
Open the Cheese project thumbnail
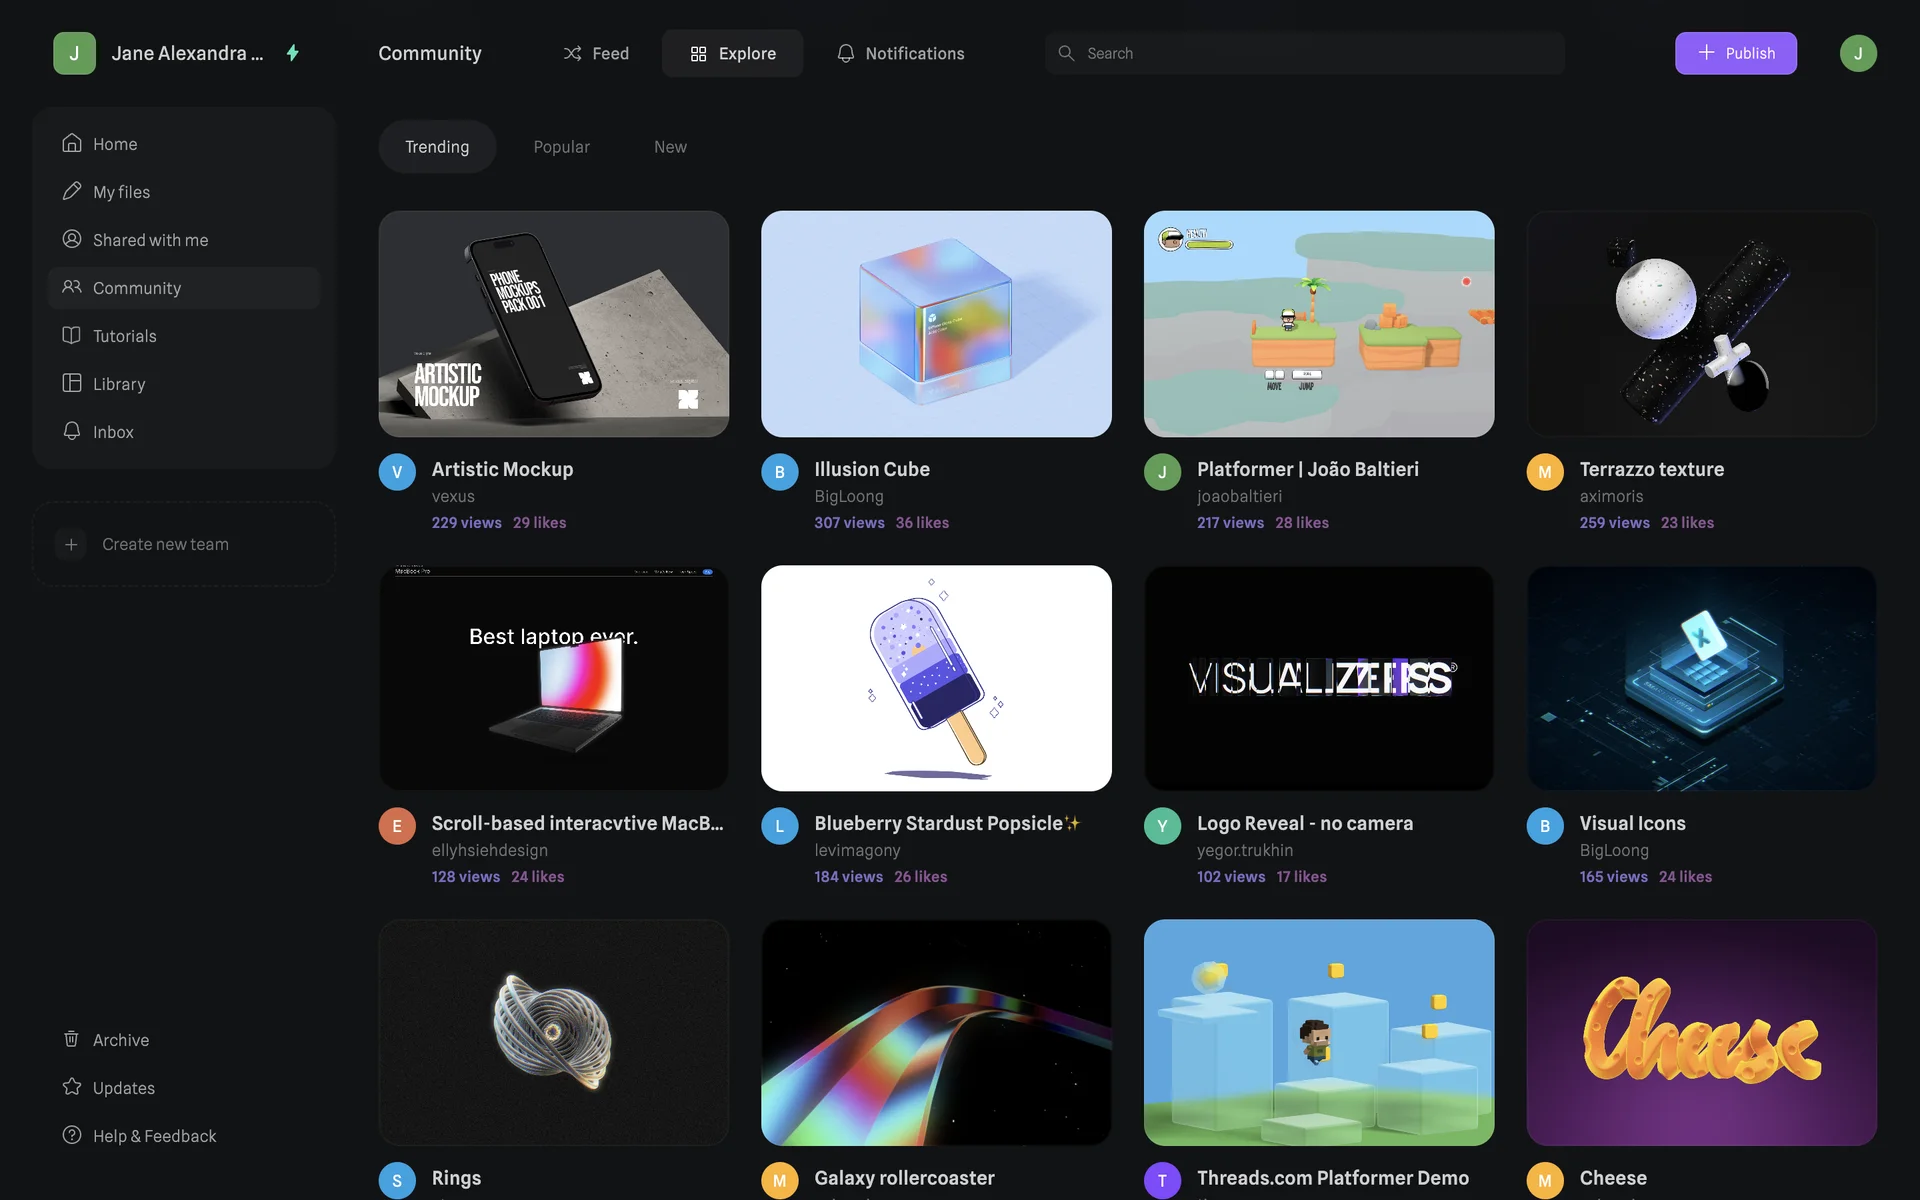1701,1032
